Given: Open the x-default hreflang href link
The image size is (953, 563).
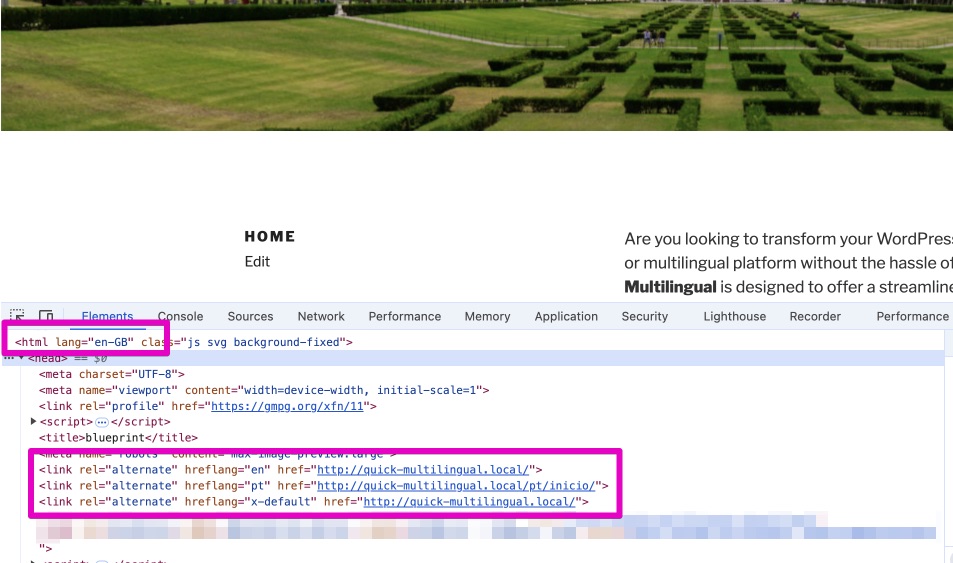Looking at the screenshot, I should (x=469, y=502).
